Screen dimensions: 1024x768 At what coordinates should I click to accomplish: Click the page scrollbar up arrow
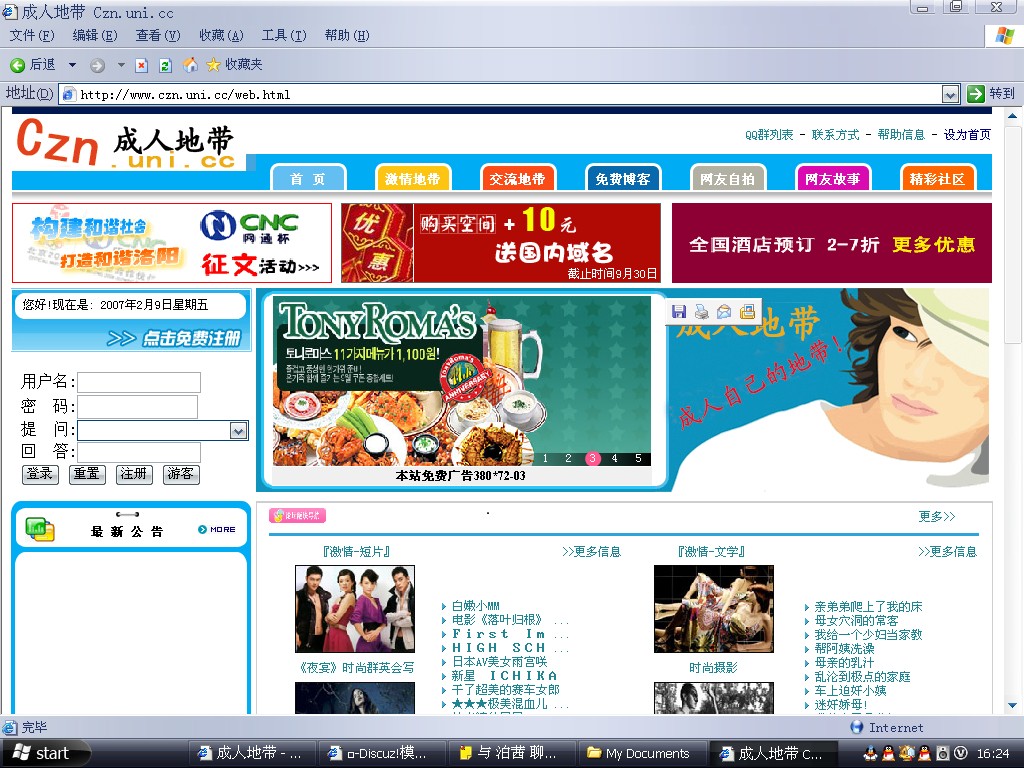pyautogui.click(x=1012, y=116)
